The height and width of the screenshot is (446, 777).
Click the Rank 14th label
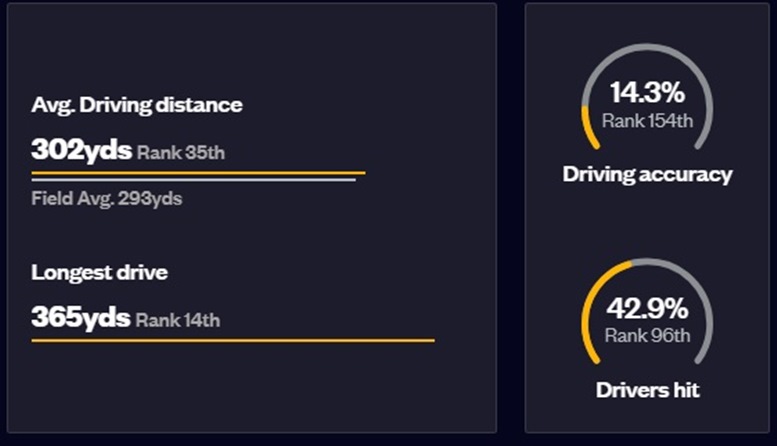[x=177, y=320]
